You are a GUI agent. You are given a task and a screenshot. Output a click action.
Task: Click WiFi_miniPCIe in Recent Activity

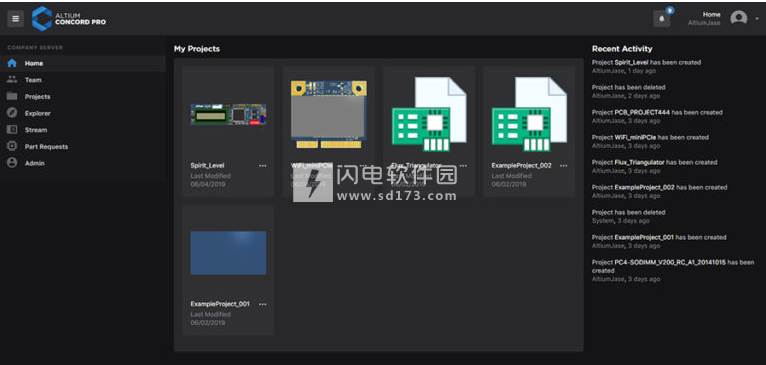pos(635,137)
